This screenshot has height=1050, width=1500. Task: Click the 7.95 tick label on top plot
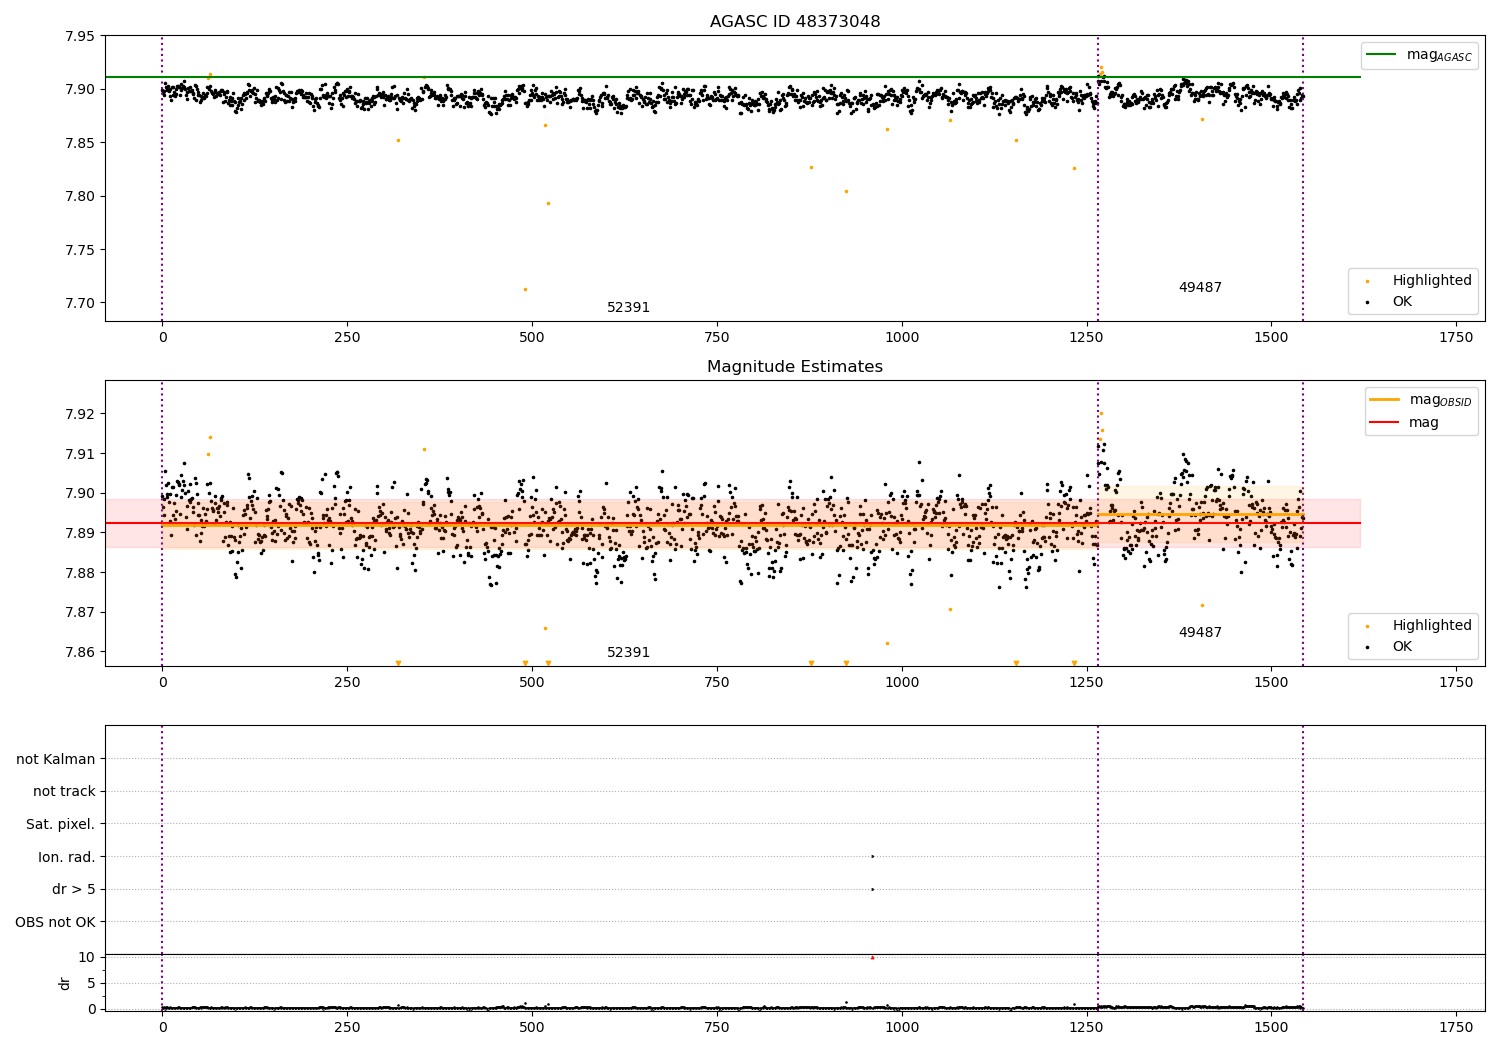[x=79, y=36]
